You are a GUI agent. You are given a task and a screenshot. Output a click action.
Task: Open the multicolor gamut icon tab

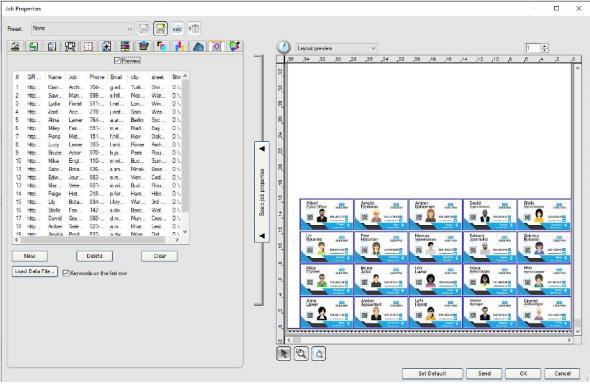coord(234,47)
